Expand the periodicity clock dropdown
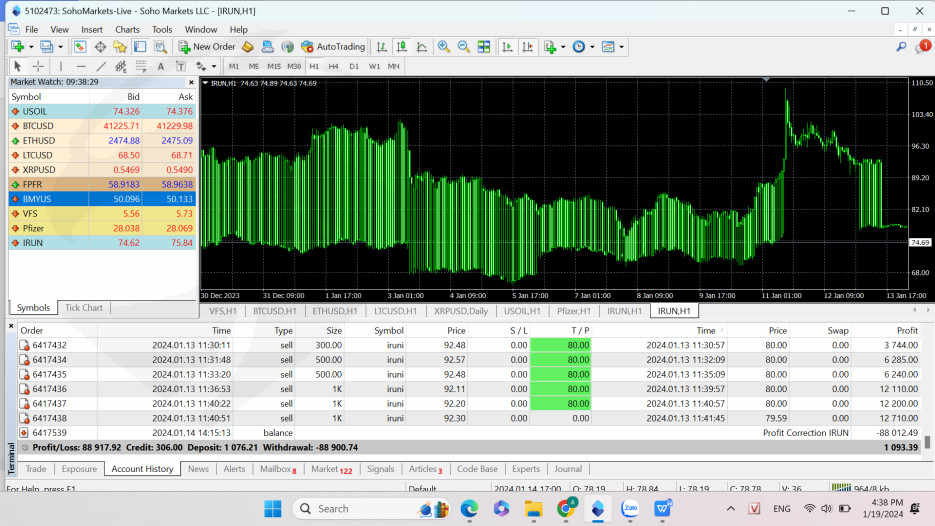 593,47
